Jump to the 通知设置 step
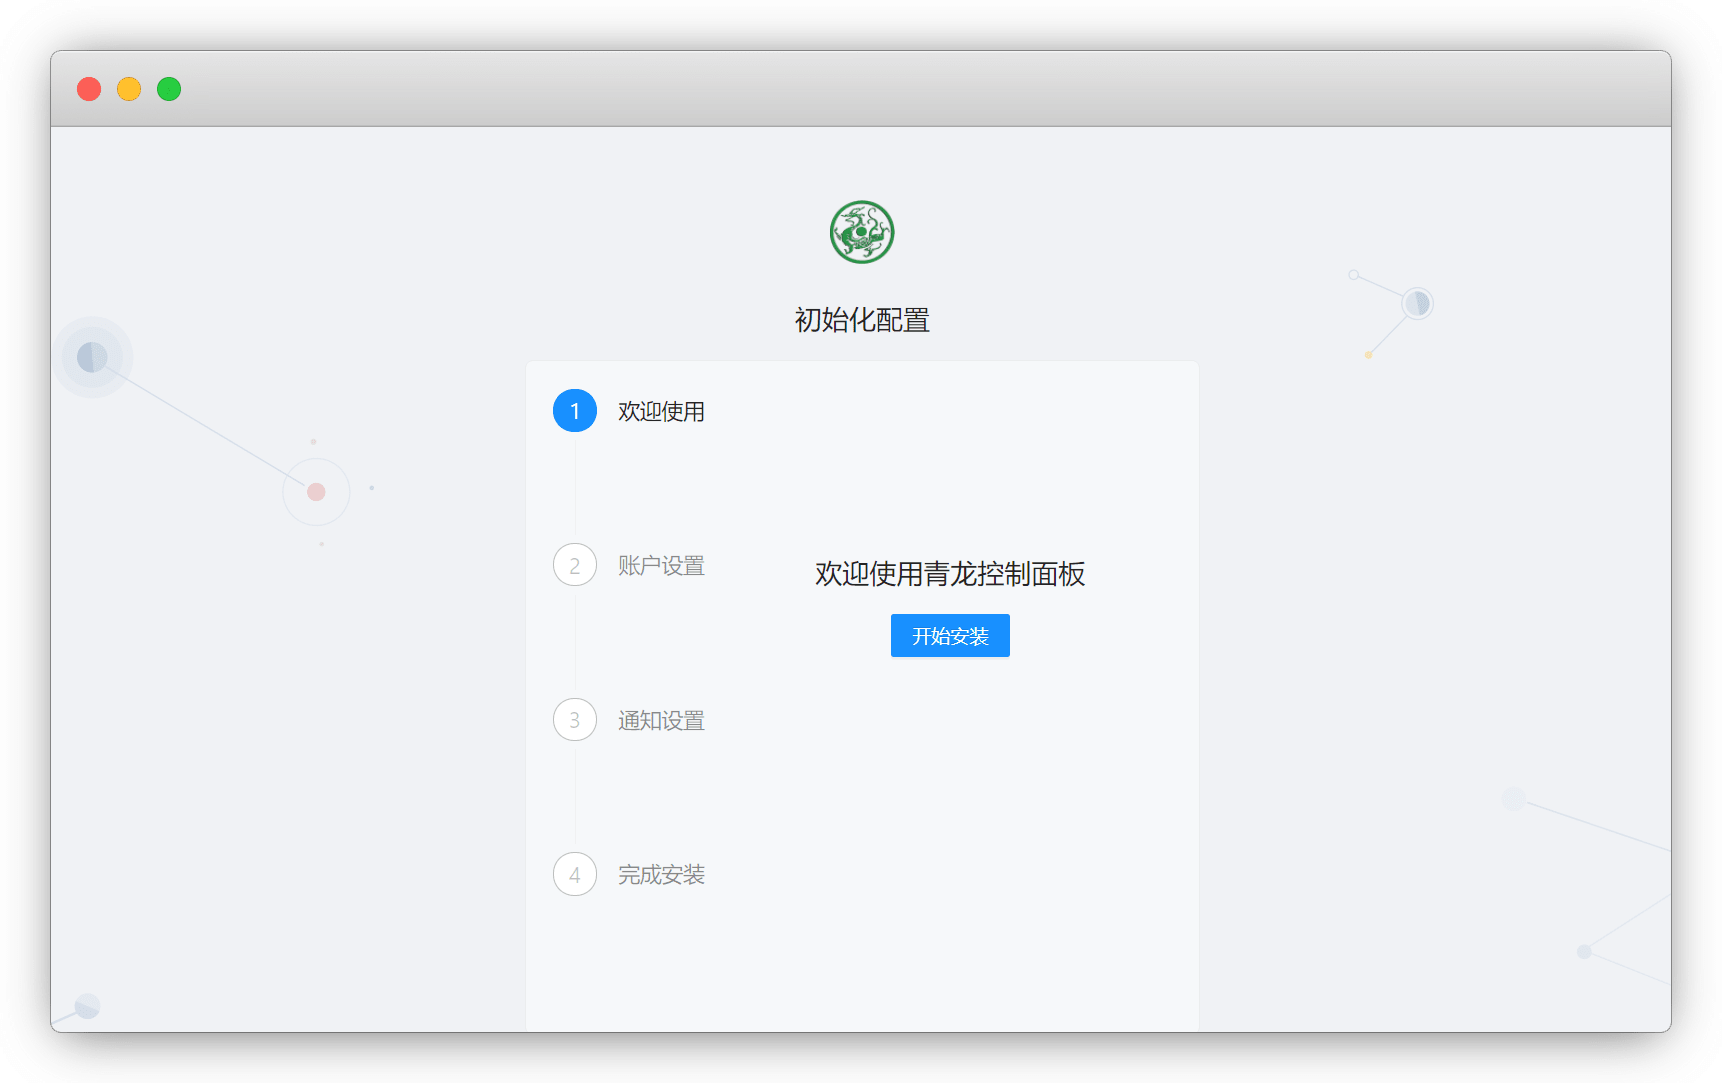1722x1083 pixels. pyautogui.click(x=661, y=721)
